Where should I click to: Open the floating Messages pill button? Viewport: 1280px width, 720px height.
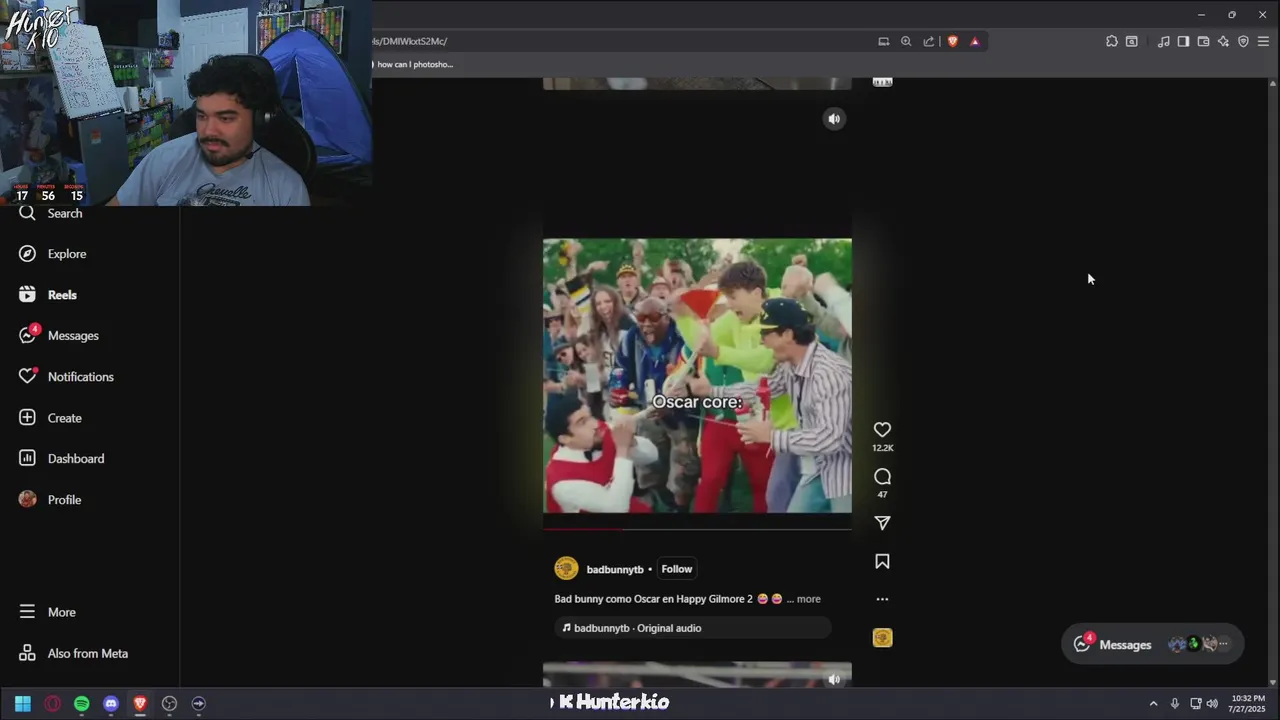point(1152,645)
